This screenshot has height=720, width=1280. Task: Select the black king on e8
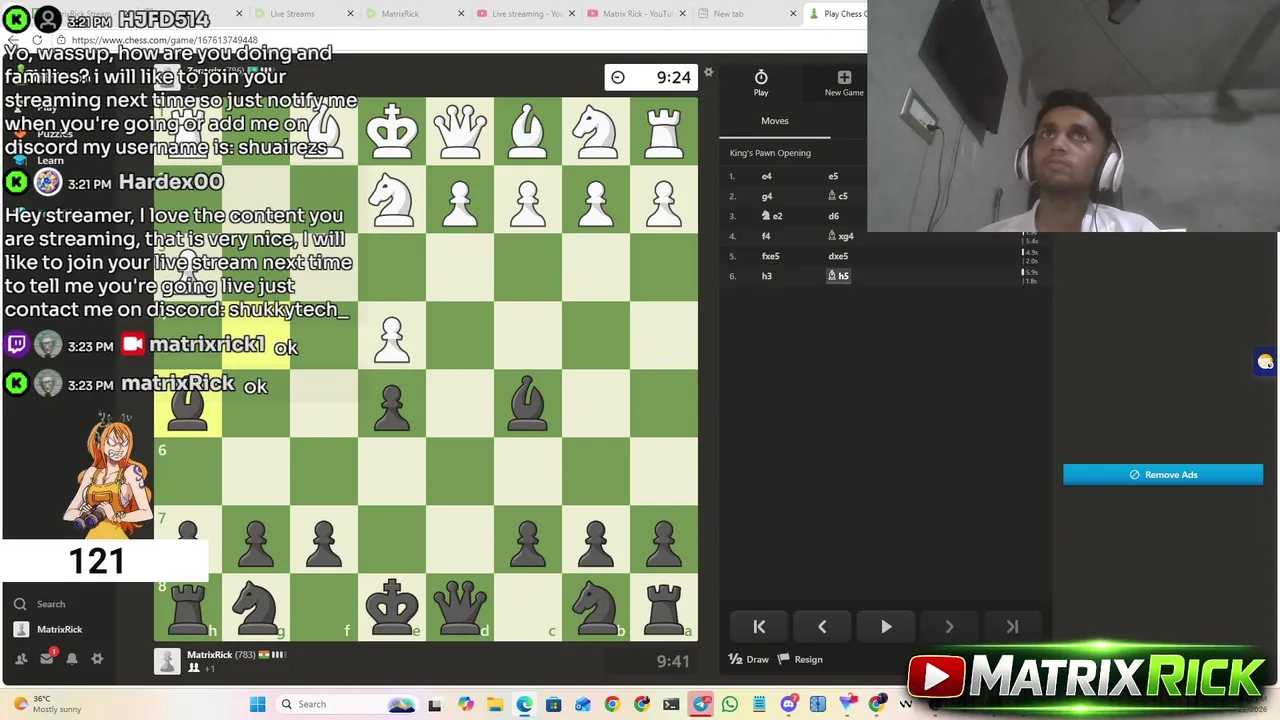click(392, 607)
